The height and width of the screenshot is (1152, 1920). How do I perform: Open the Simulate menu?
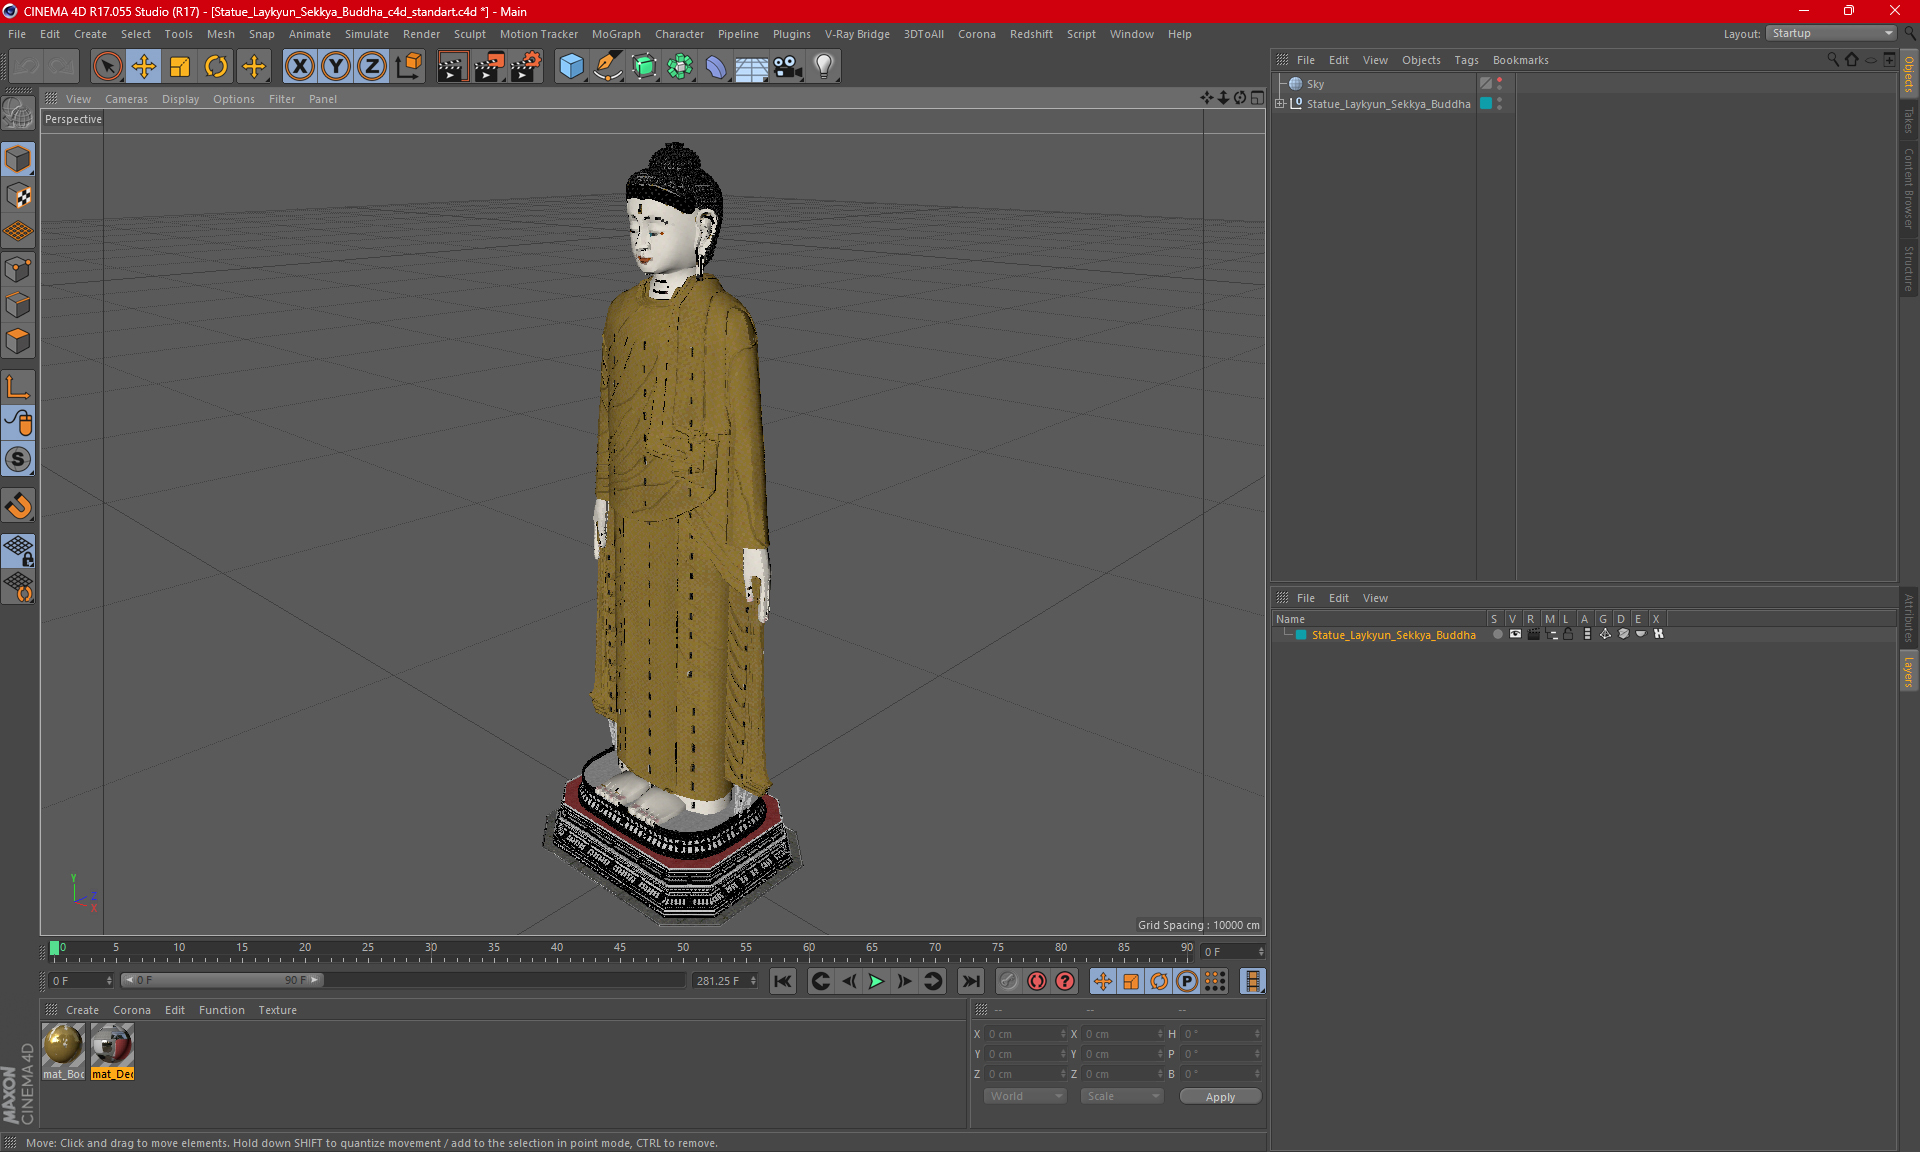367,34
